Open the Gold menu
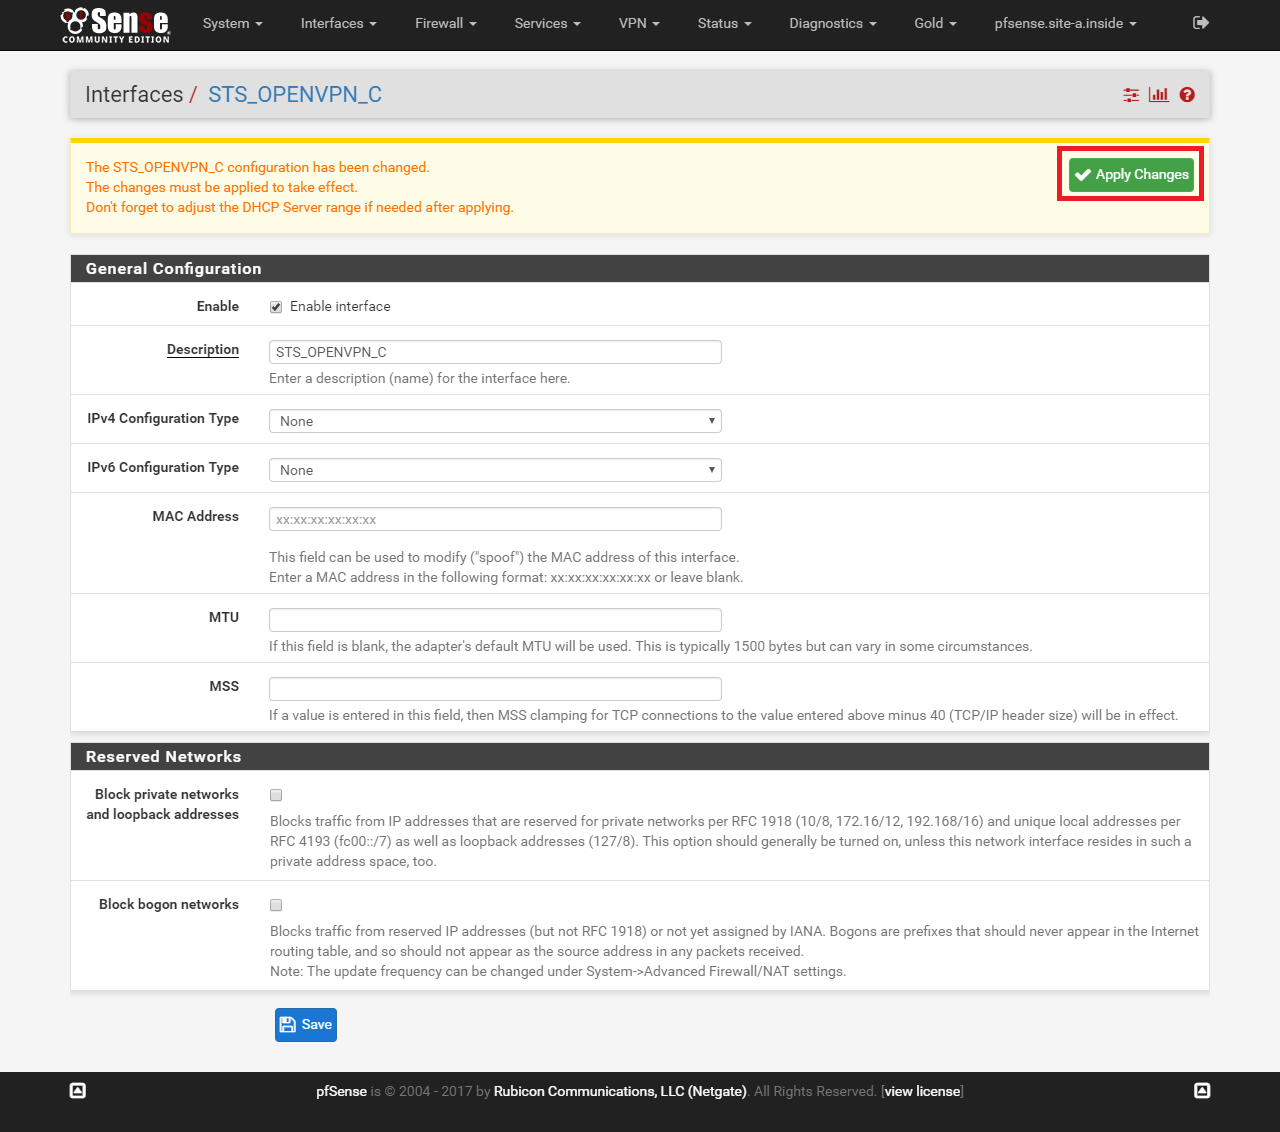 [x=935, y=23]
